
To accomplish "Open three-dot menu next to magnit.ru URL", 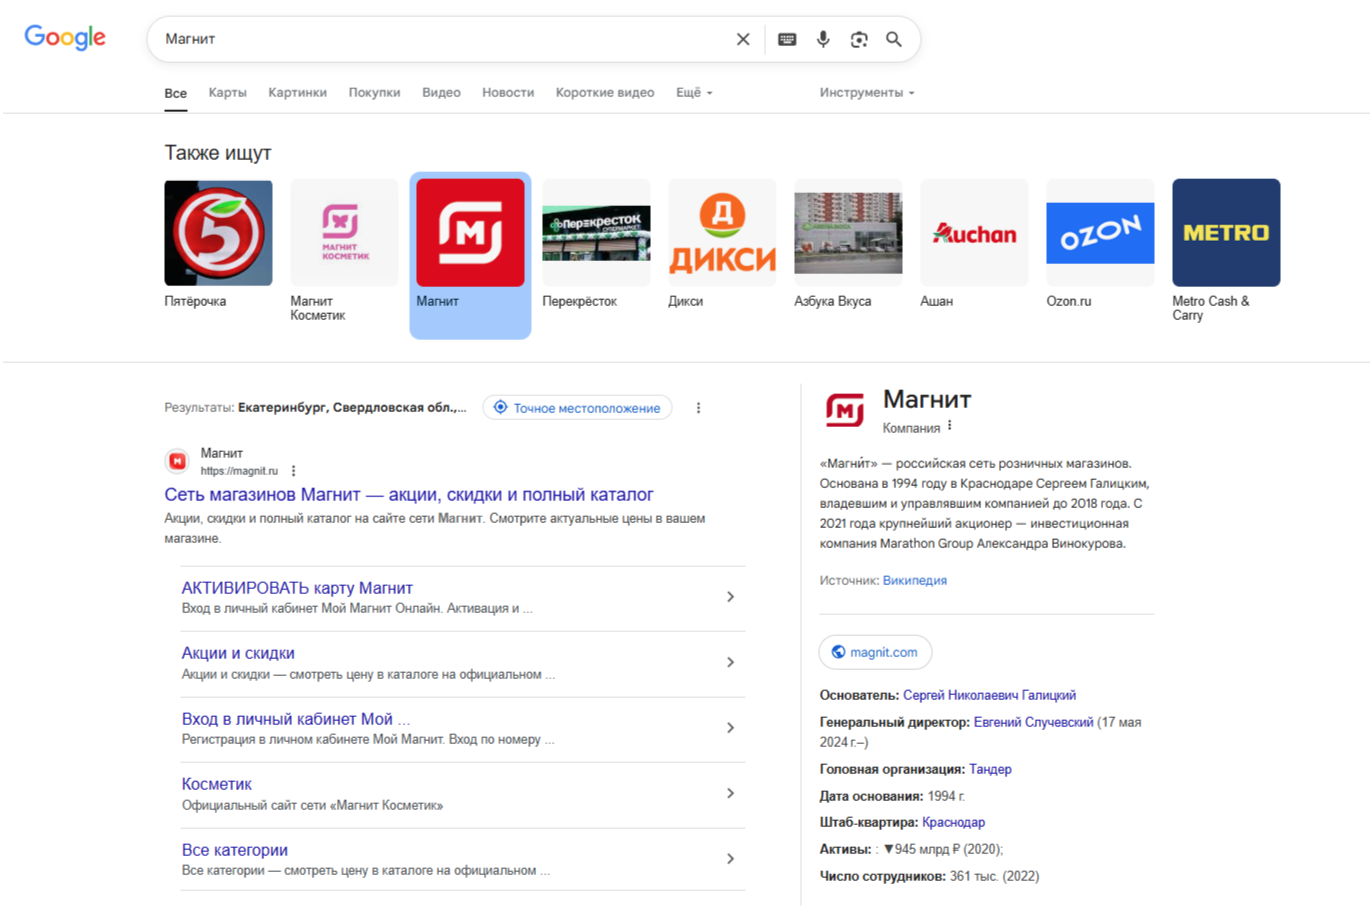I will point(294,471).
